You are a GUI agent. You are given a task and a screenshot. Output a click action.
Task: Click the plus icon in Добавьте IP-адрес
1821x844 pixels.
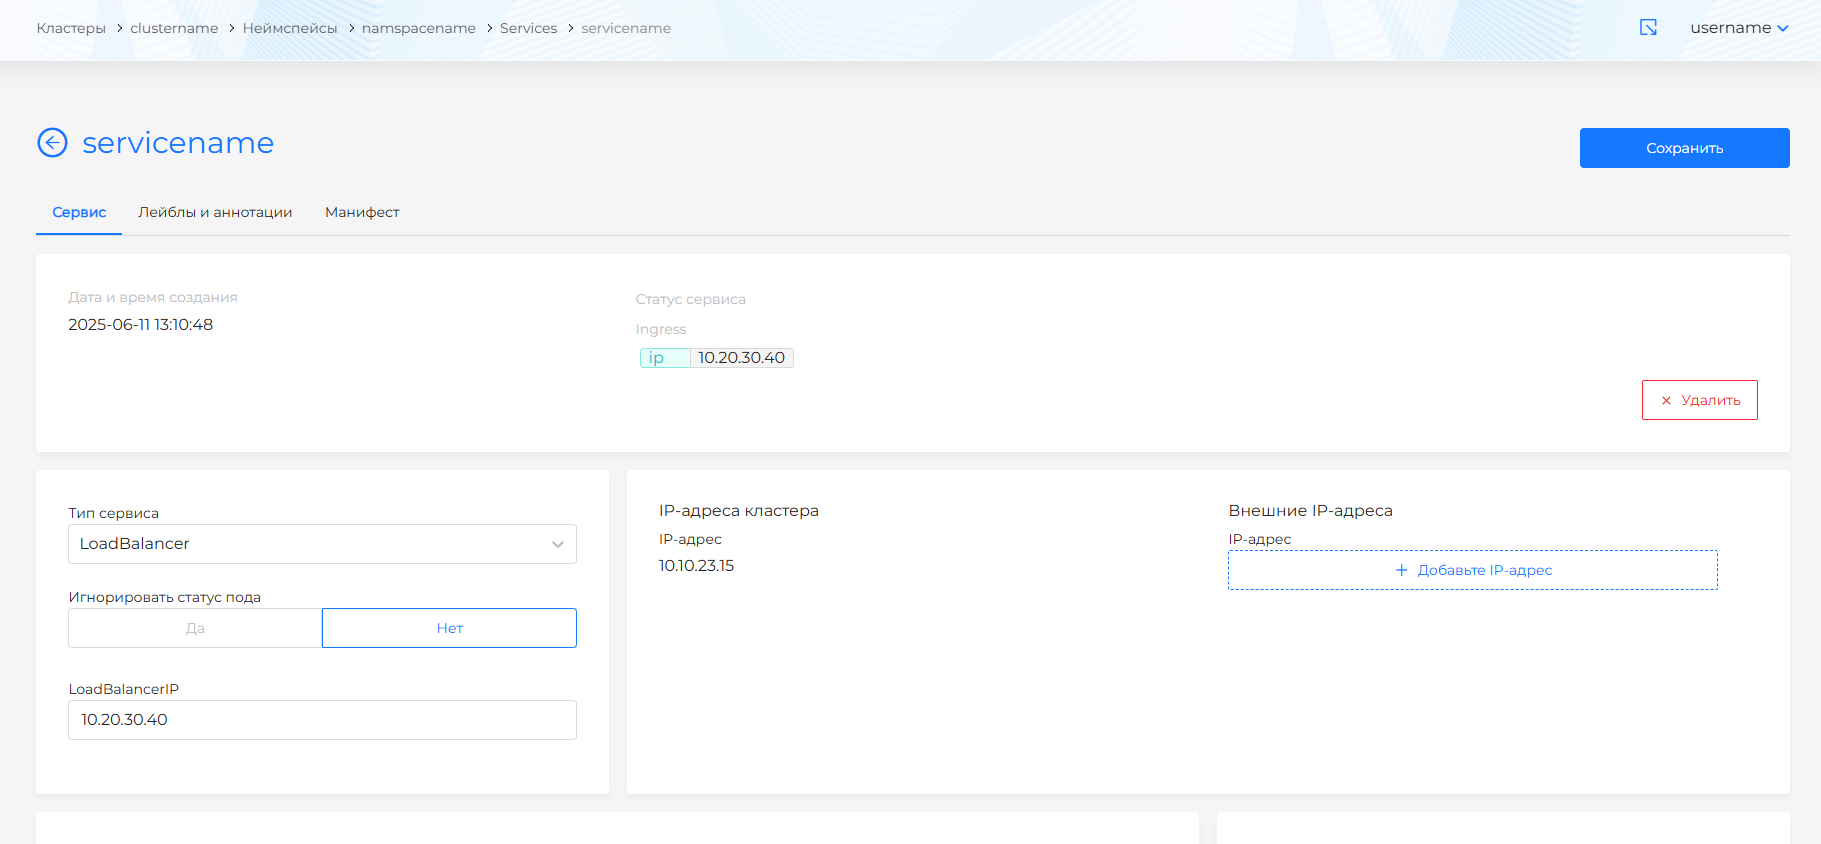tap(1401, 570)
